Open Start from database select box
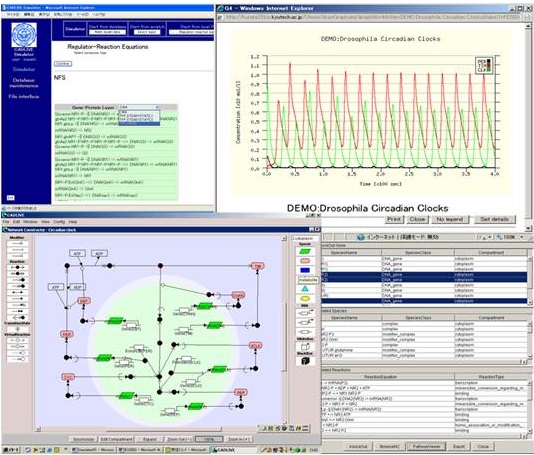 108,32
